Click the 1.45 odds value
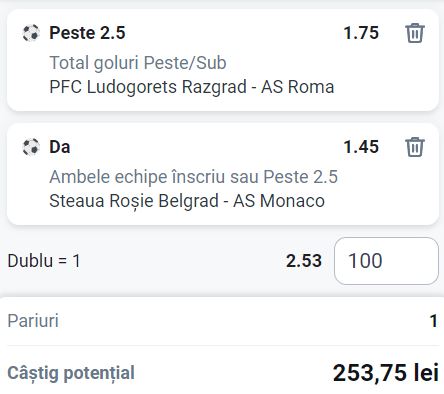Image resolution: width=444 pixels, height=394 pixels. coord(361,147)
